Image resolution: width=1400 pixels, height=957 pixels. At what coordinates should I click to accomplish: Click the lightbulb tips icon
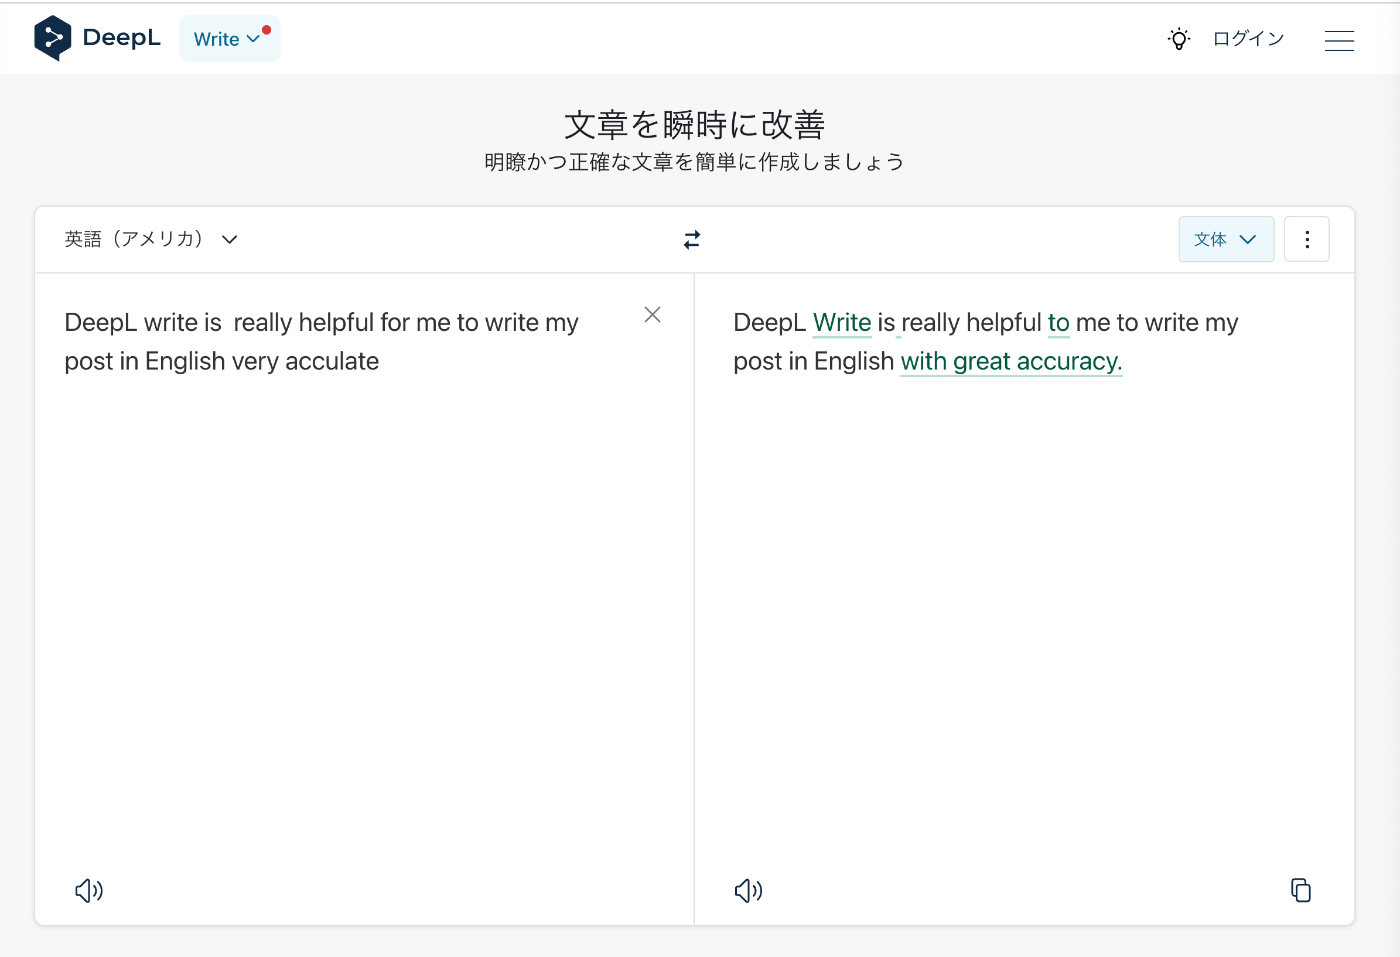tap(1179, 39)
